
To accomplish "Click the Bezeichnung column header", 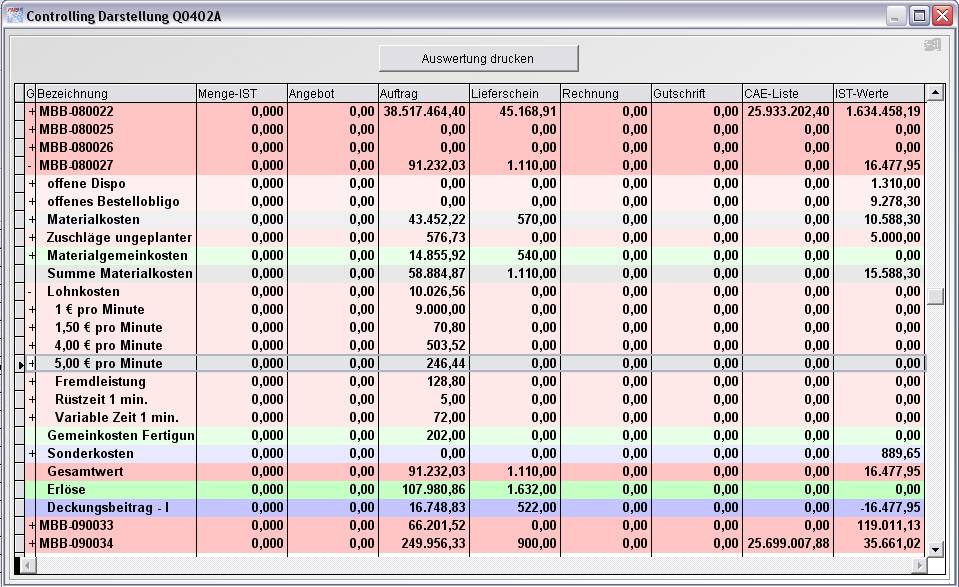I will tap(115, 93).
